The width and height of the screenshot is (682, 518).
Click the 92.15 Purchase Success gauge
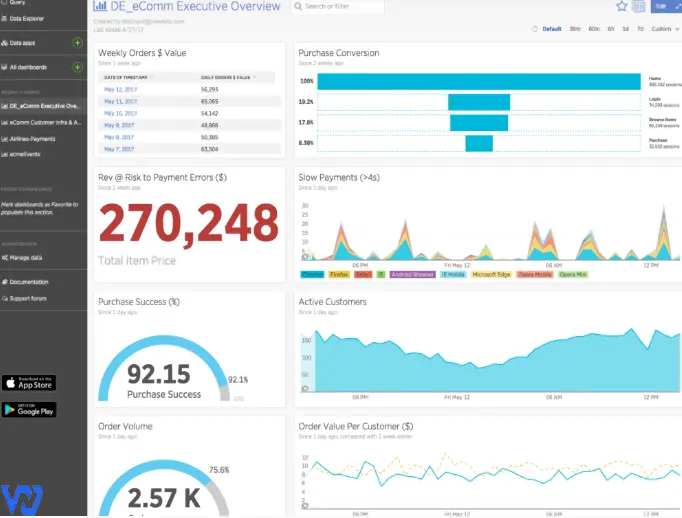point(164,368)
